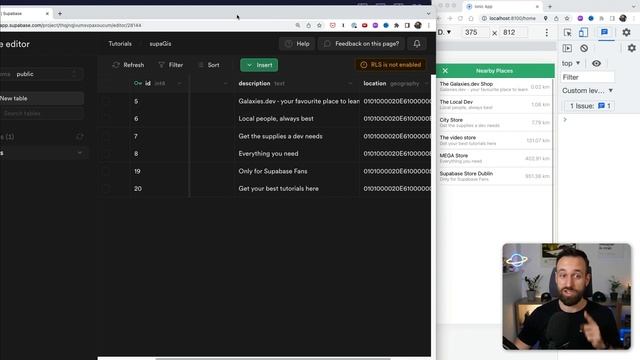The height and width of the screenshot is (360, 640).
Task: Click the Tutorials breadcrumb
Action: point(120,44)
